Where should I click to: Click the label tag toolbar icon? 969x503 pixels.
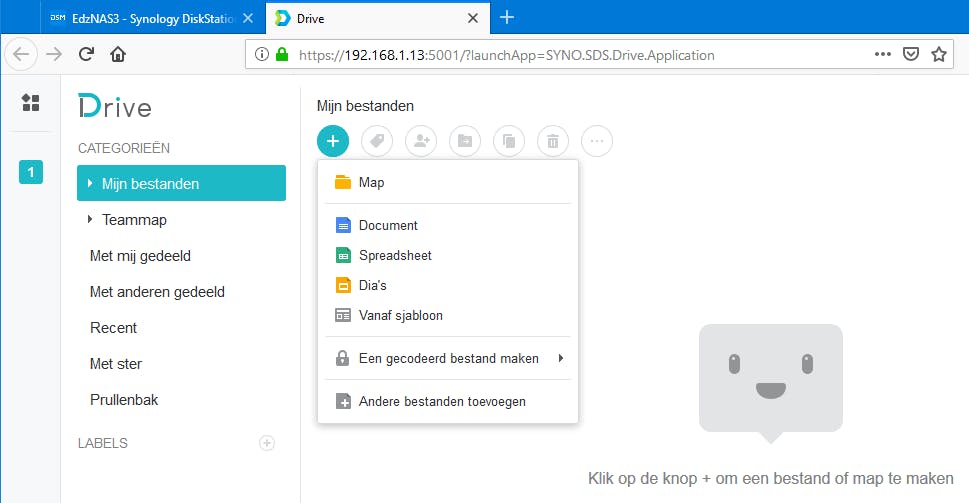pos(377,141)
